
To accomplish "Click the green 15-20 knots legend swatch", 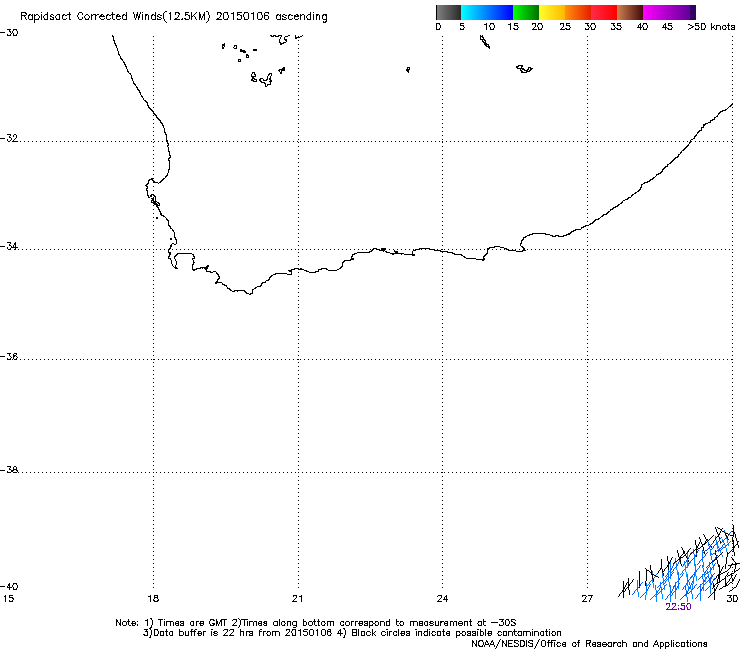I will (526, 12).
